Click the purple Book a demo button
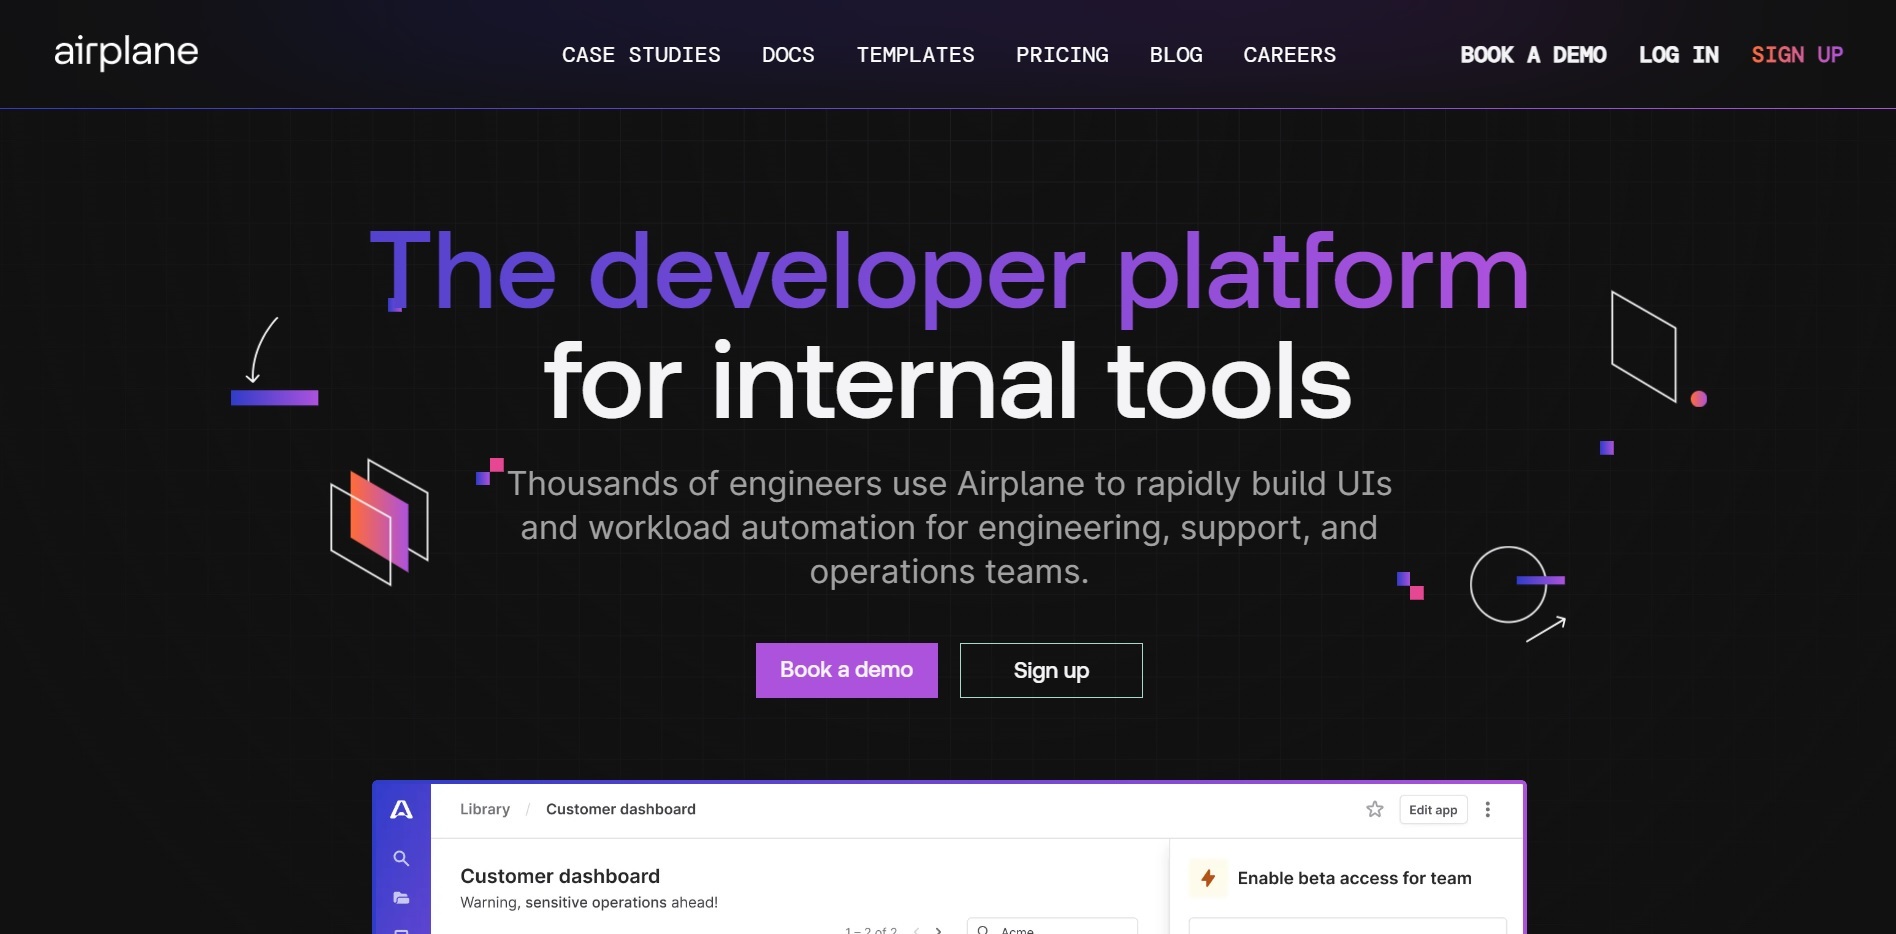 [846, 670]
